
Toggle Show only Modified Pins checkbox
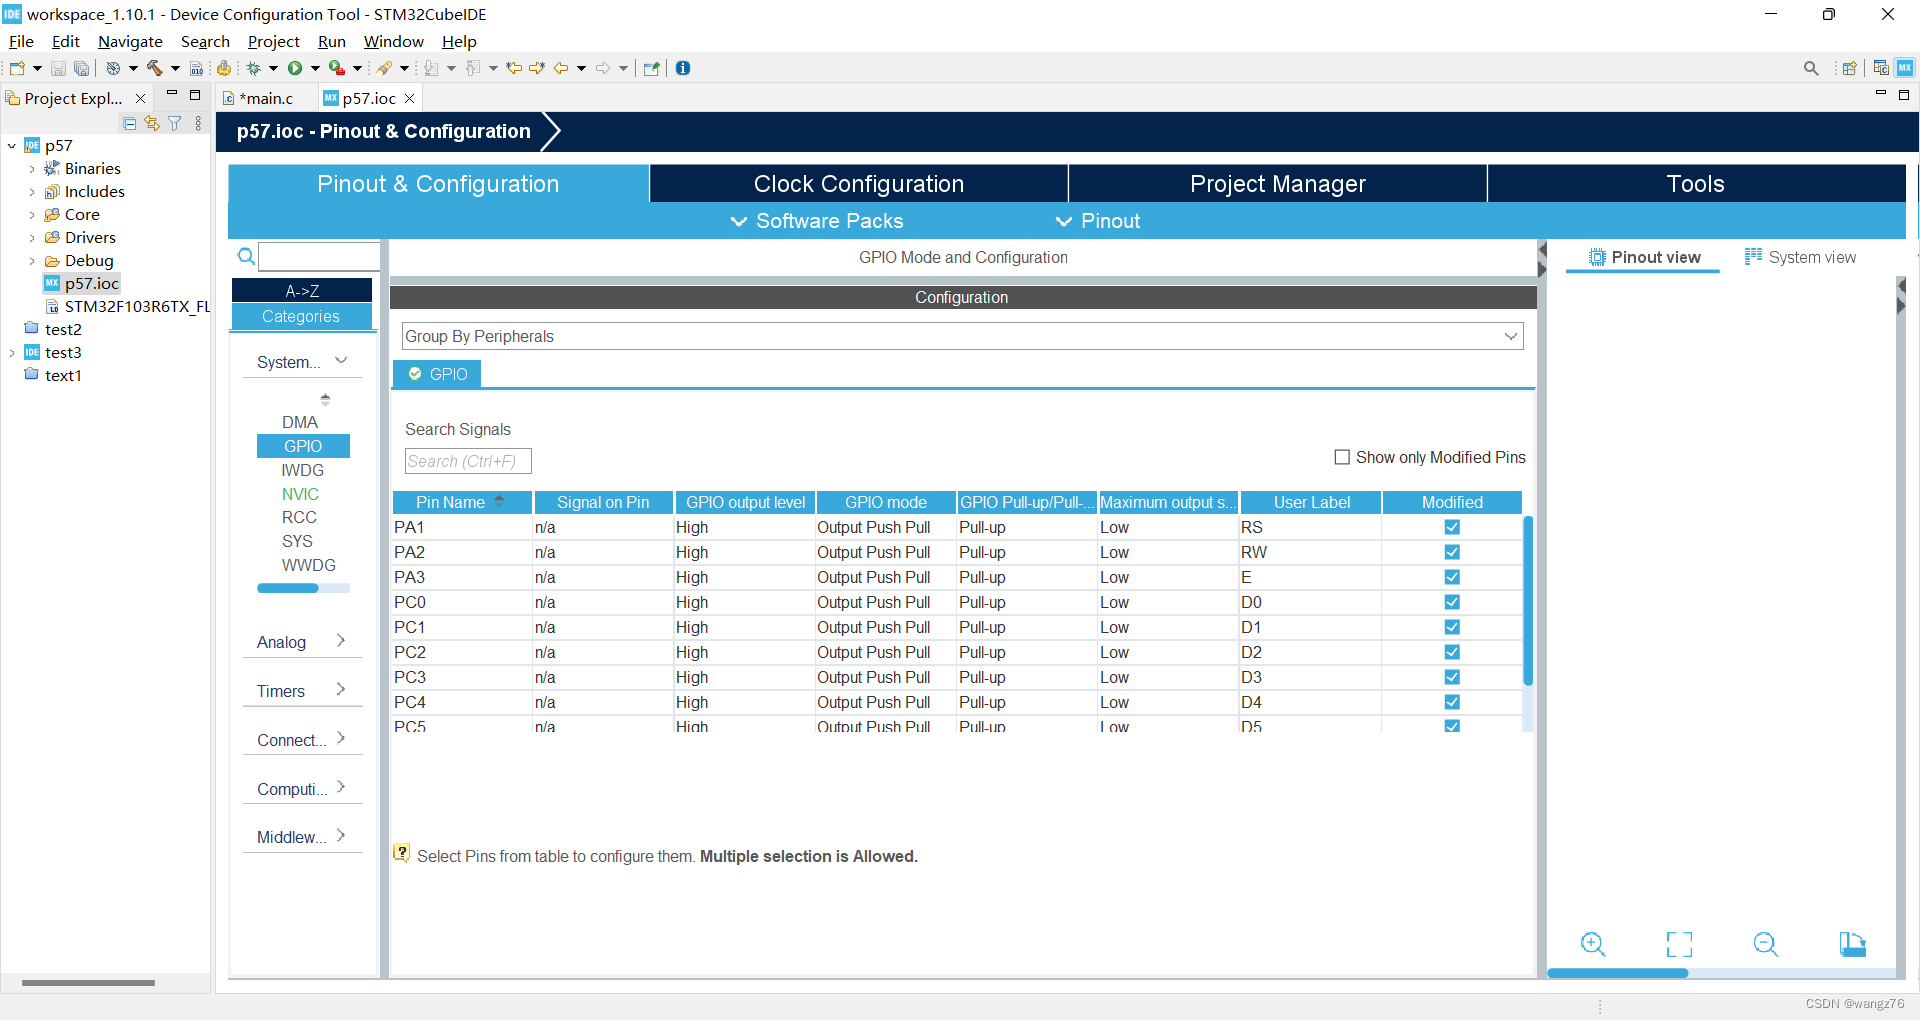point(1342,457)
